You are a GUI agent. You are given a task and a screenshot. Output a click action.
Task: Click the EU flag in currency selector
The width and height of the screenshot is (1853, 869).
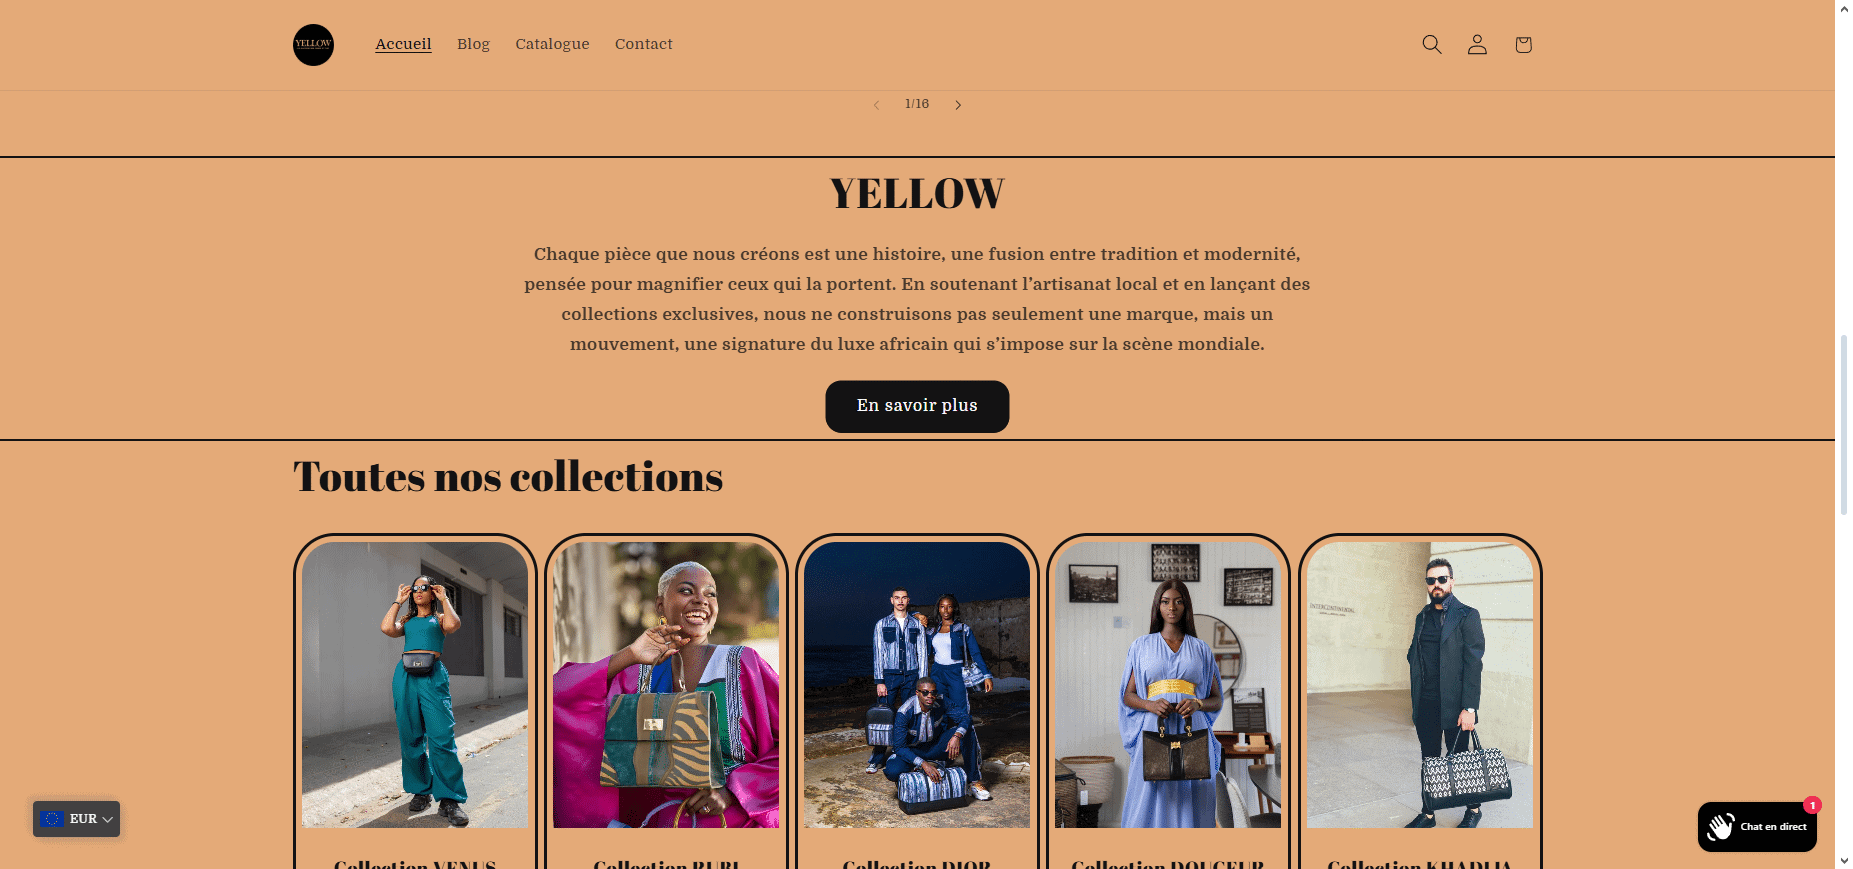[52, 819]
